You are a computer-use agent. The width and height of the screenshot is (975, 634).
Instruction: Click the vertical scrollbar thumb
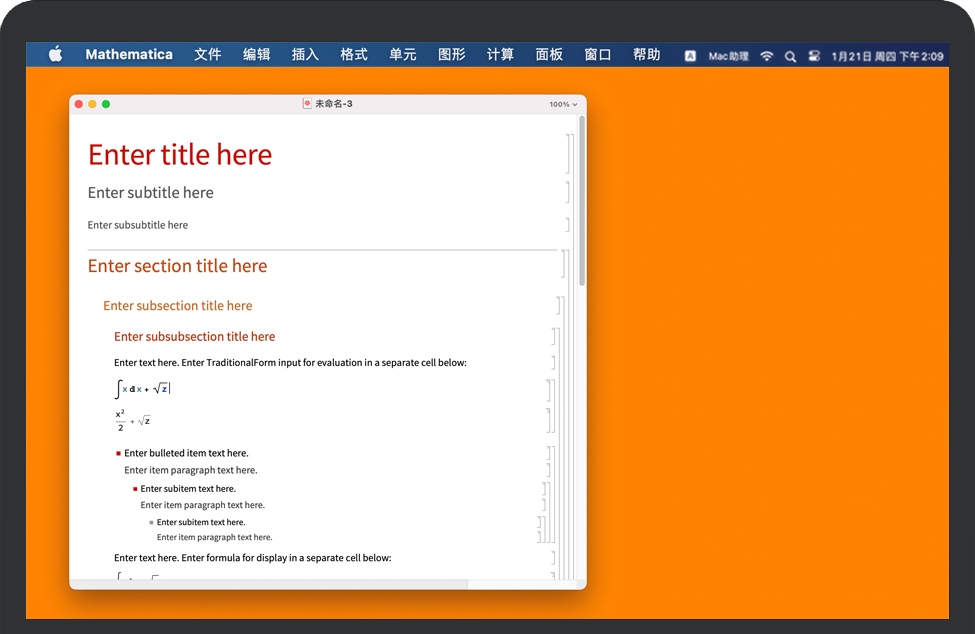(x=581, y=200)
